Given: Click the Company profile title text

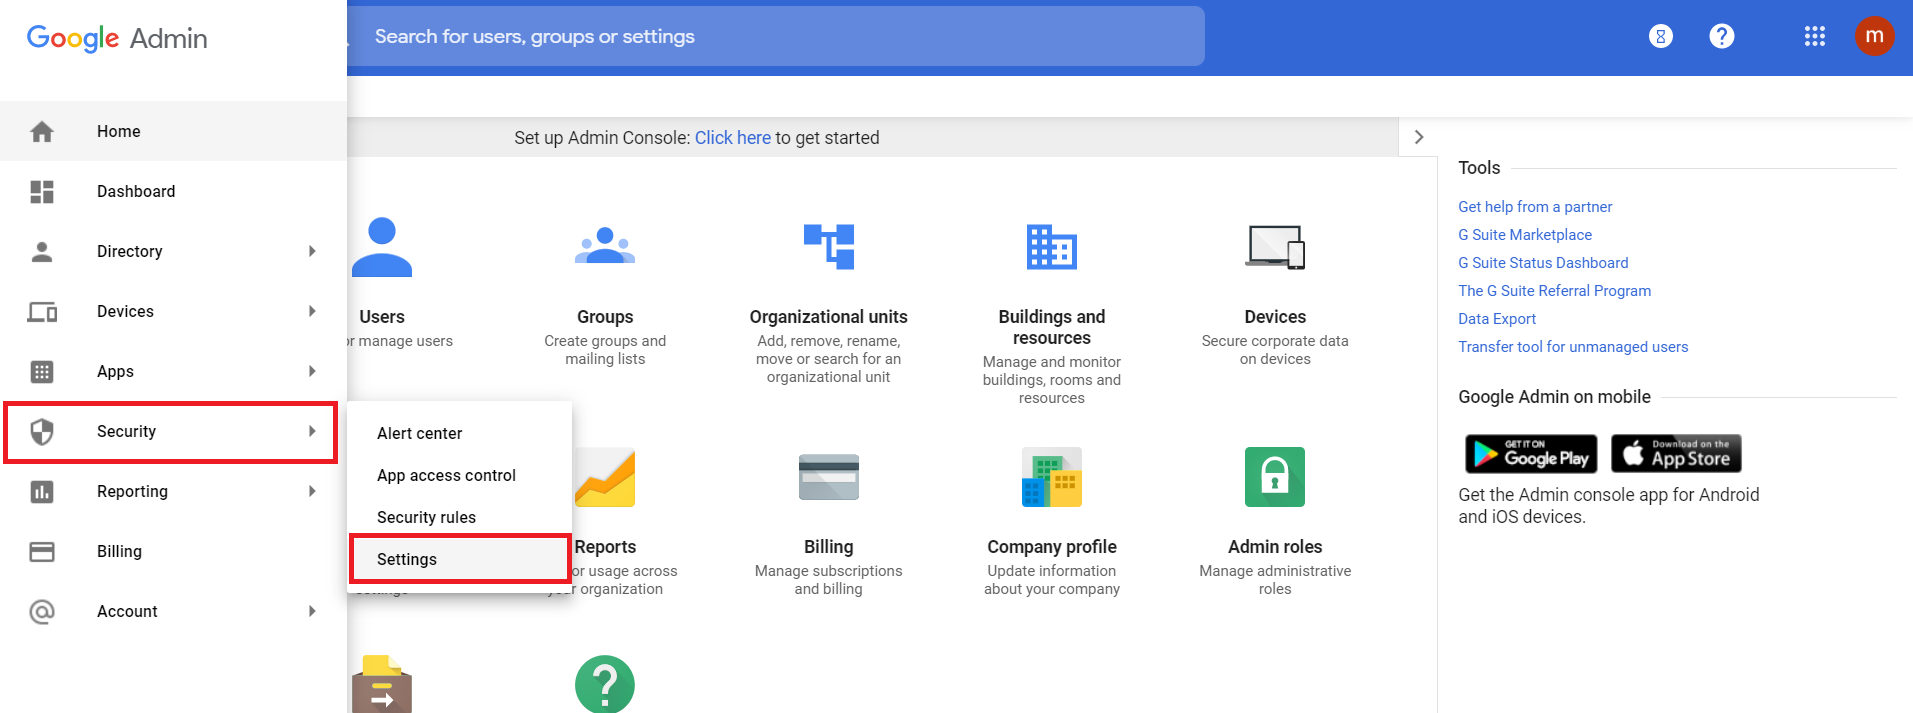Looking at the screenshot, I should pyautogui.click(x=1052, y=547).
